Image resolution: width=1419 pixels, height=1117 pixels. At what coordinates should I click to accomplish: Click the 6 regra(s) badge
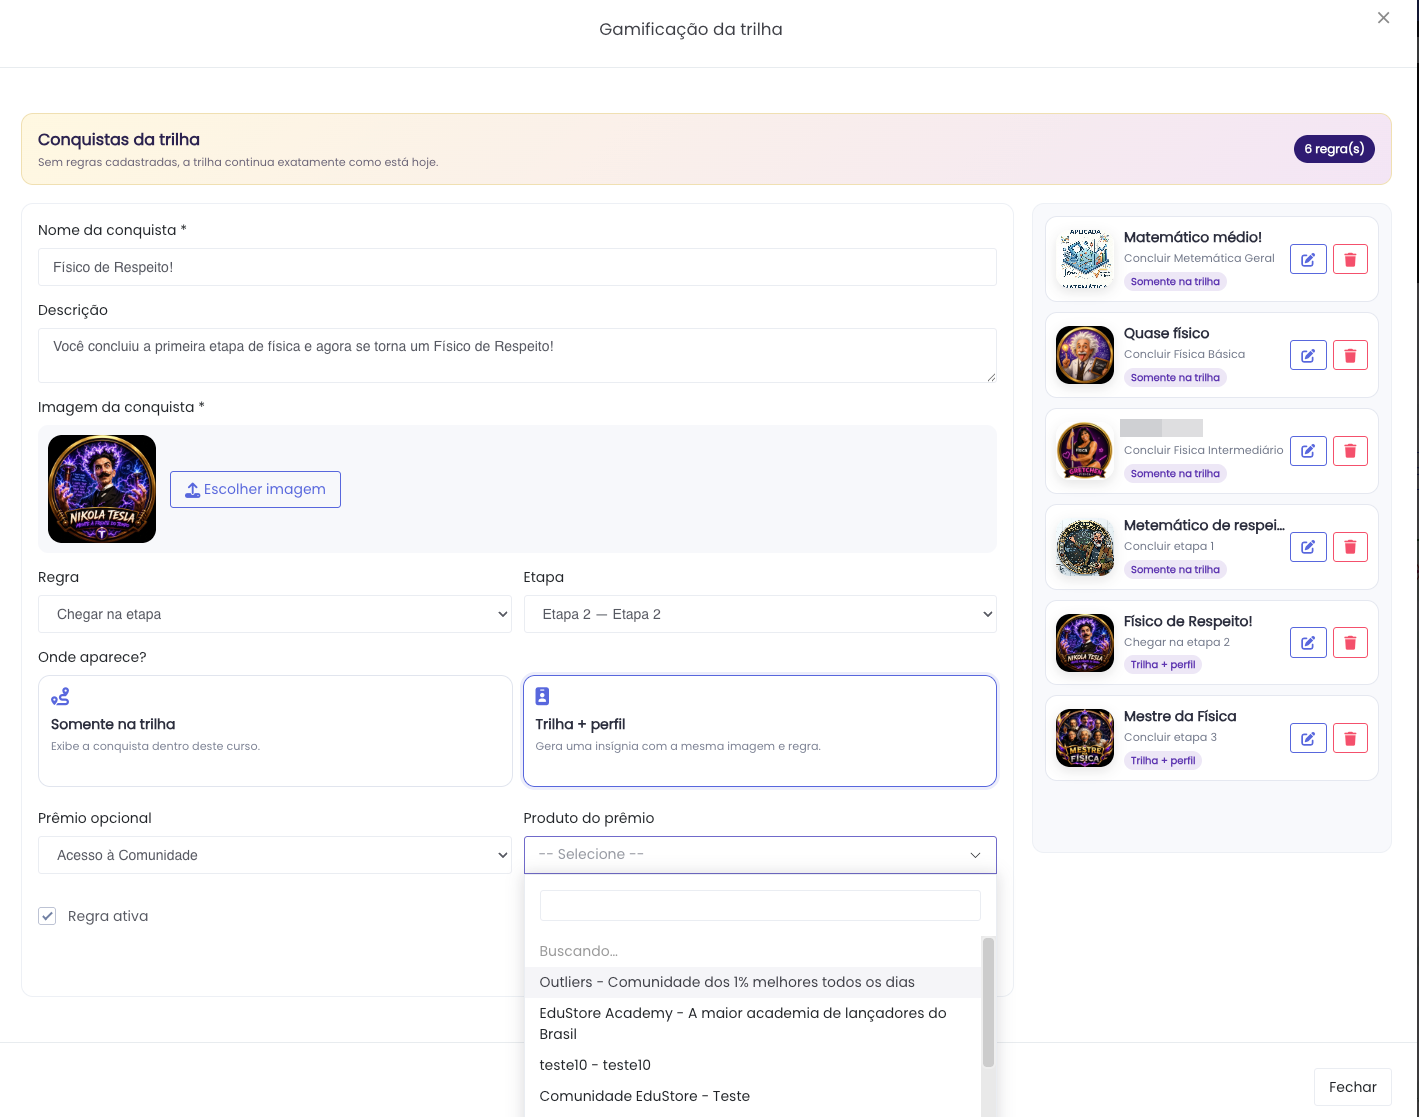(1334, 149)
